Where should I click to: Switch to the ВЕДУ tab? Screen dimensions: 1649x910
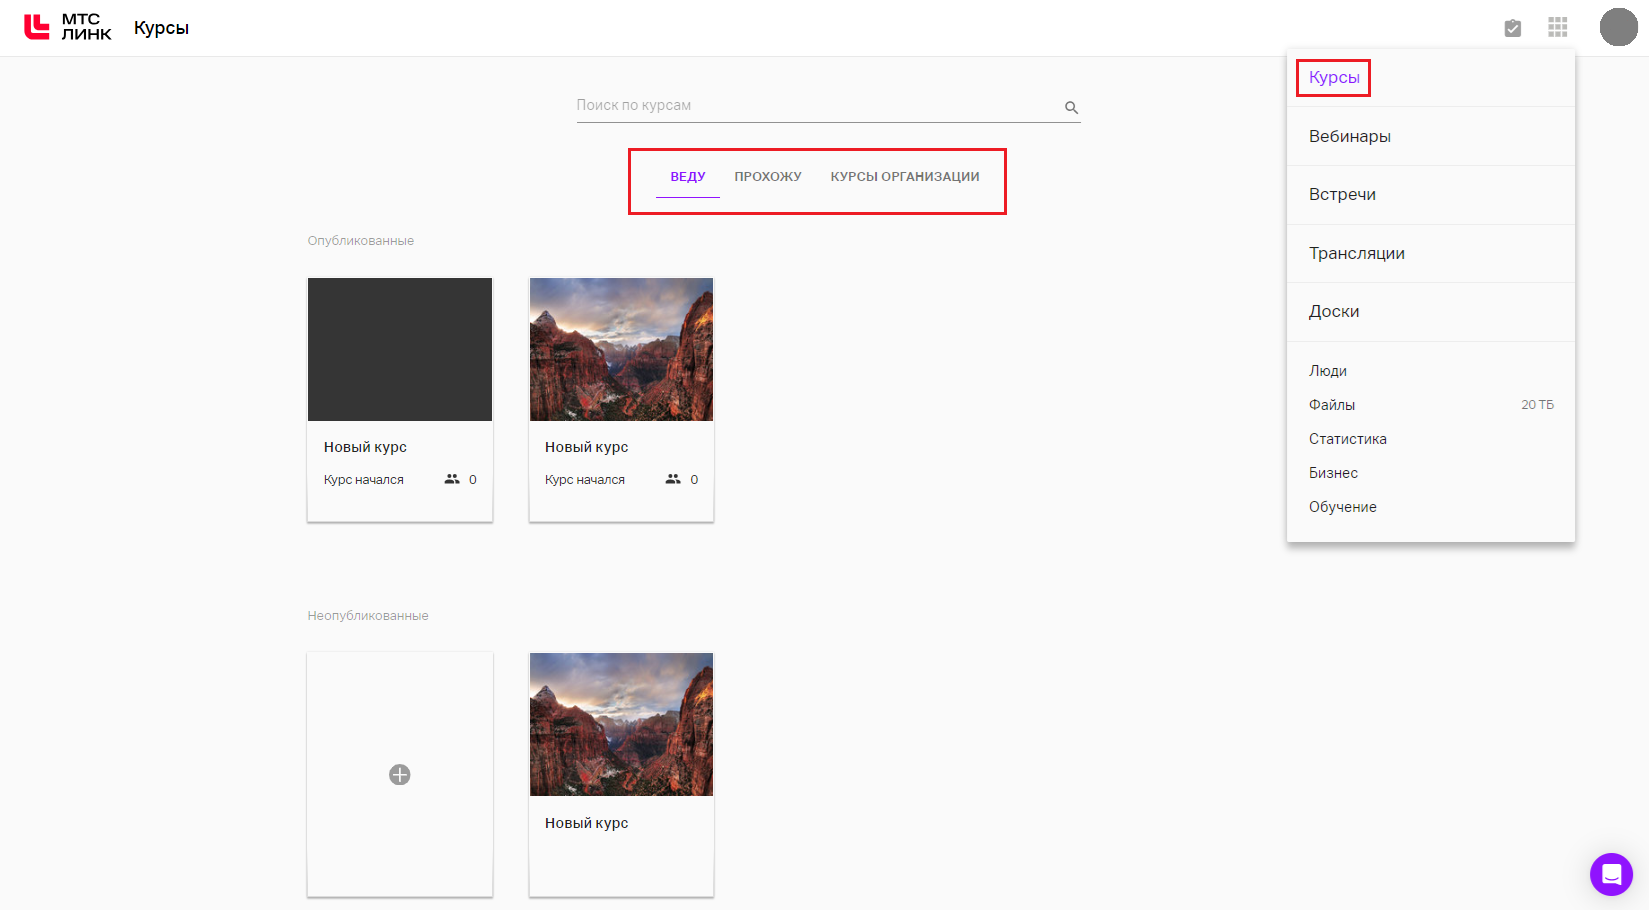688,177
